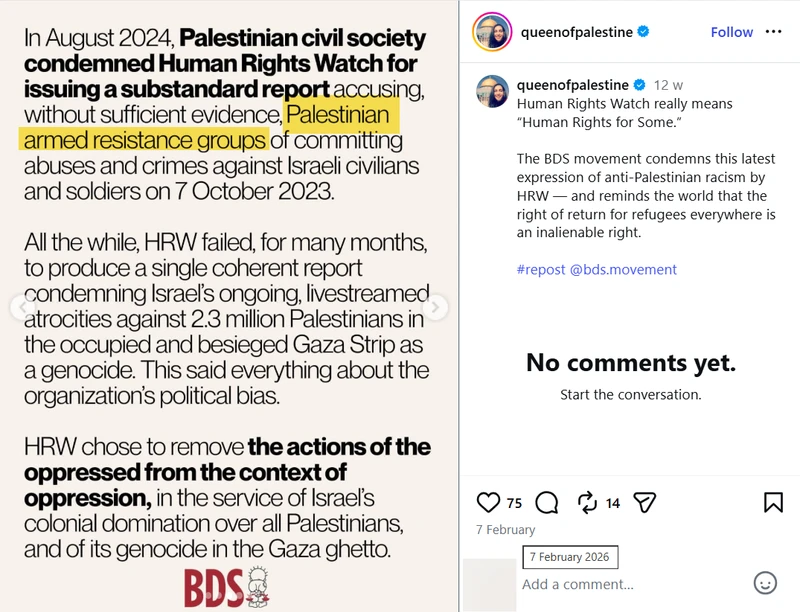This screenshot has height=612, width=800.
Task: Open emoji picker smiley icon
Action: (765, 583)
